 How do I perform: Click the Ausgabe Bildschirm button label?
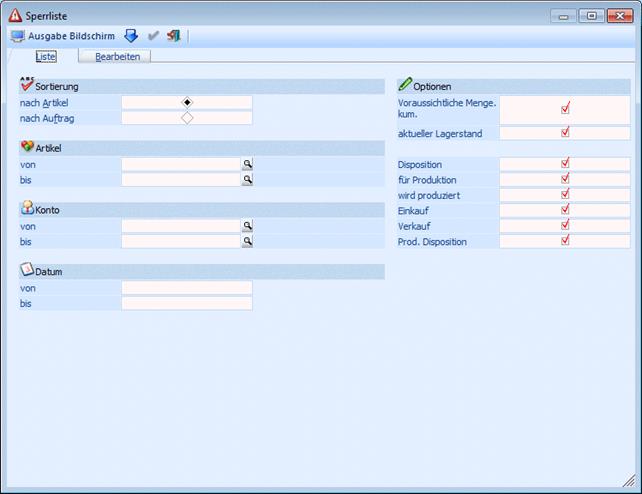coord(69,36)
